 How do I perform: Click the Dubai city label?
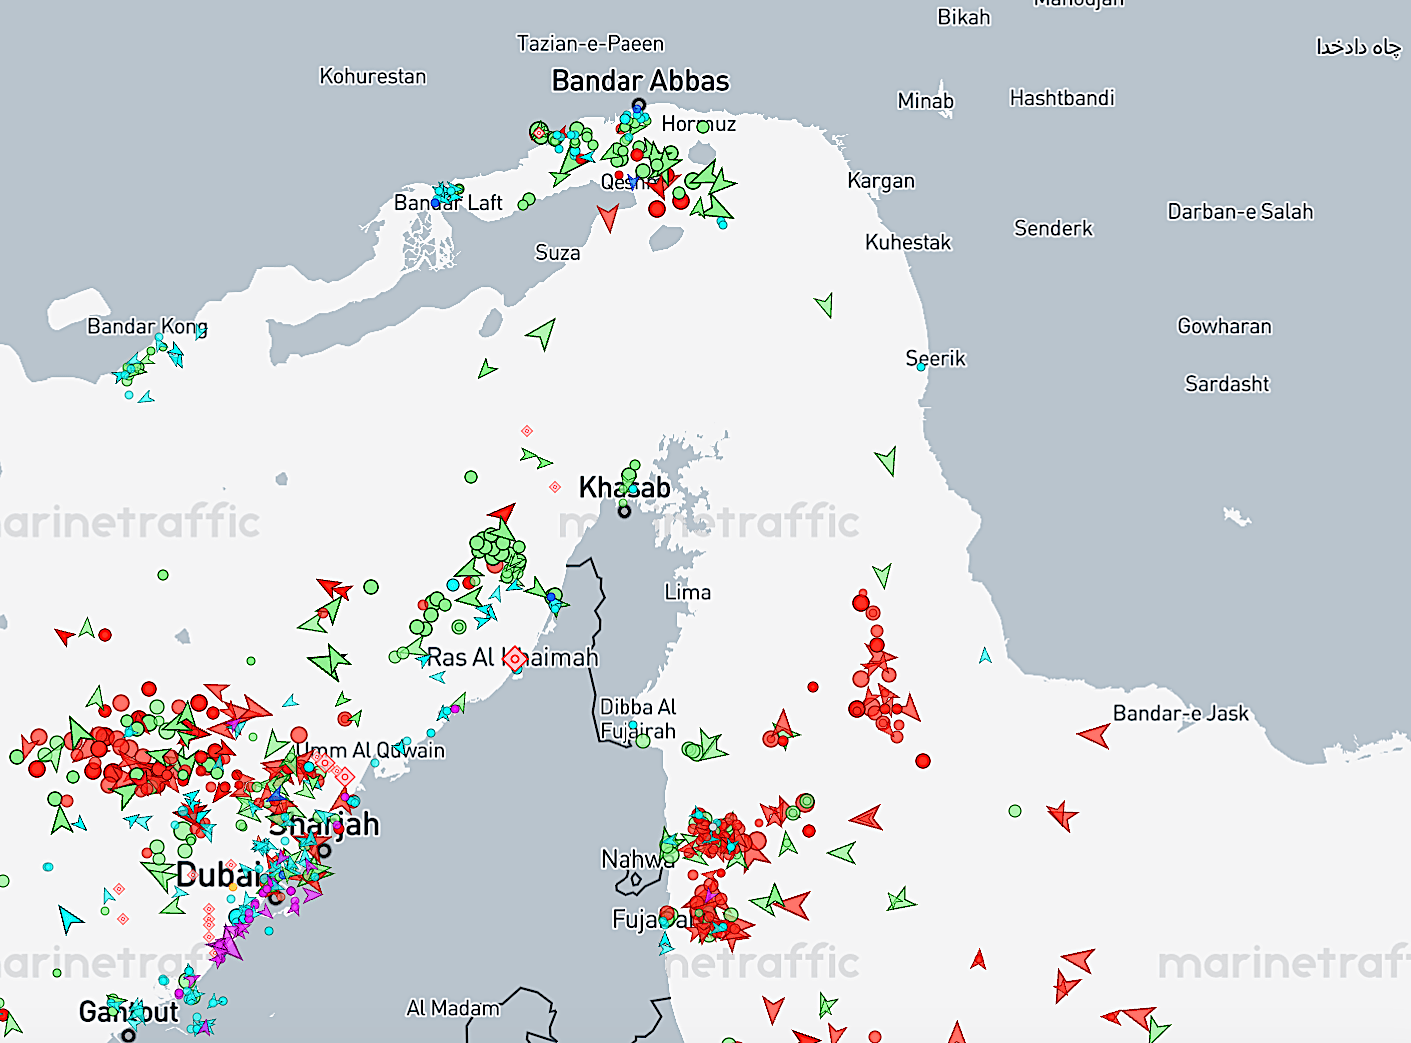coord(218,875)
